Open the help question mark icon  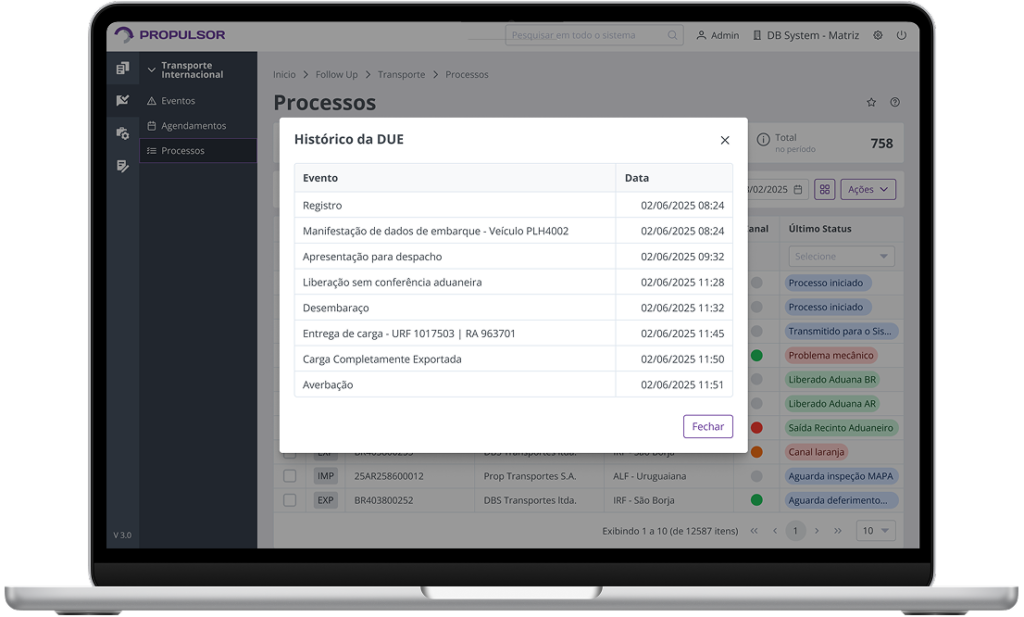point(895,102)
